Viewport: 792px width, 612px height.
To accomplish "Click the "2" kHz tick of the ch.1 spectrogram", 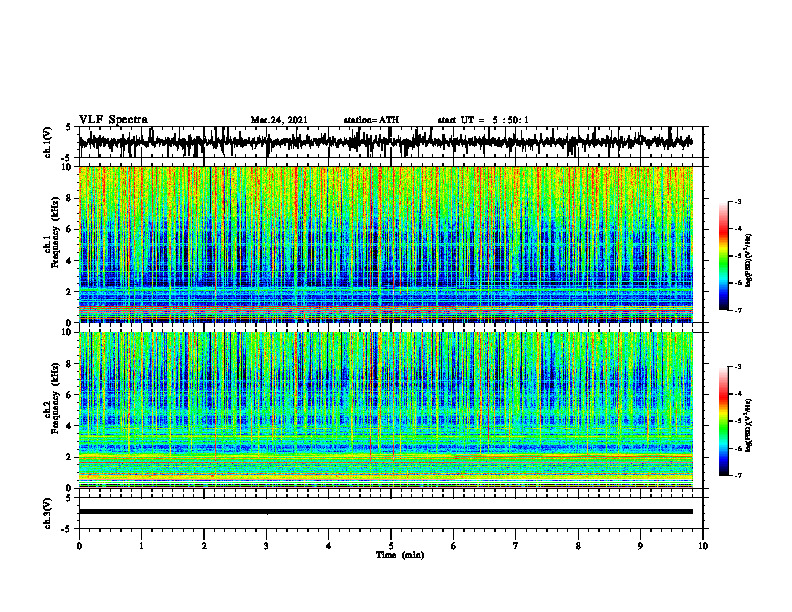I will (x=70, y=291).
